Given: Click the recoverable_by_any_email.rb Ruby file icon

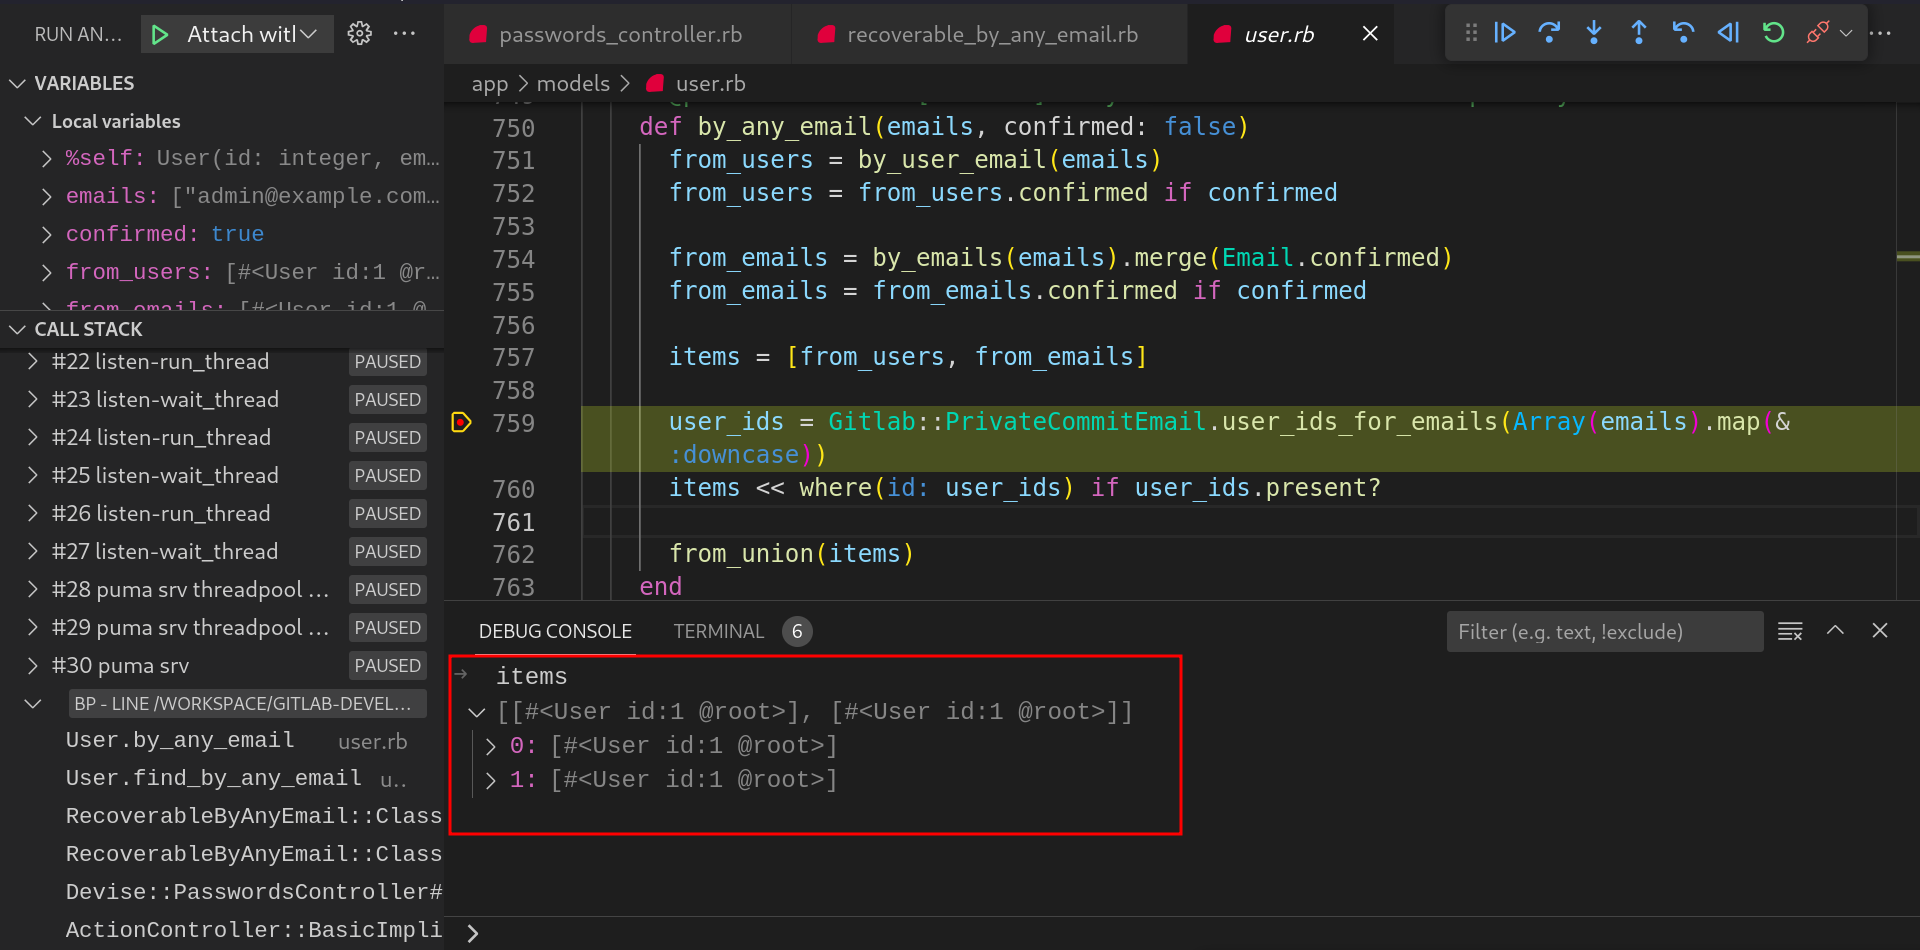Looking at the screenshot, I should point(826,35).
